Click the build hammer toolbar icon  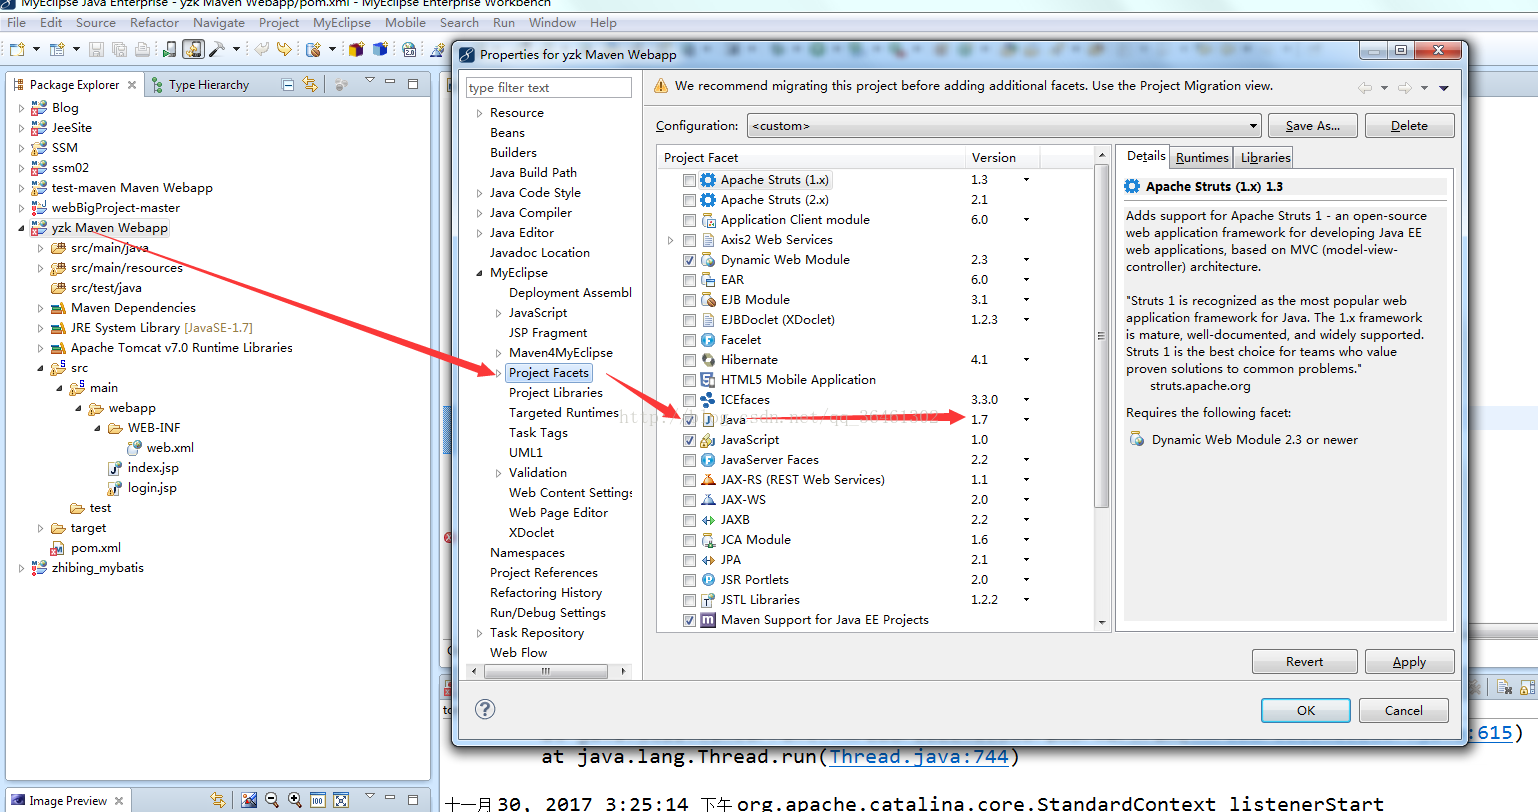tap(216, 48)
